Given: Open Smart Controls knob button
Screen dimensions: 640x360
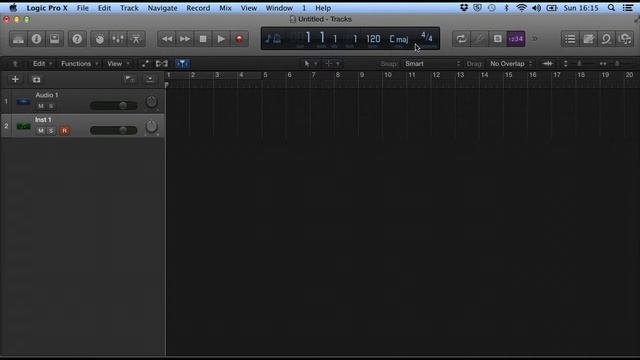Looking at the screenshot, I should coord(100,39).
